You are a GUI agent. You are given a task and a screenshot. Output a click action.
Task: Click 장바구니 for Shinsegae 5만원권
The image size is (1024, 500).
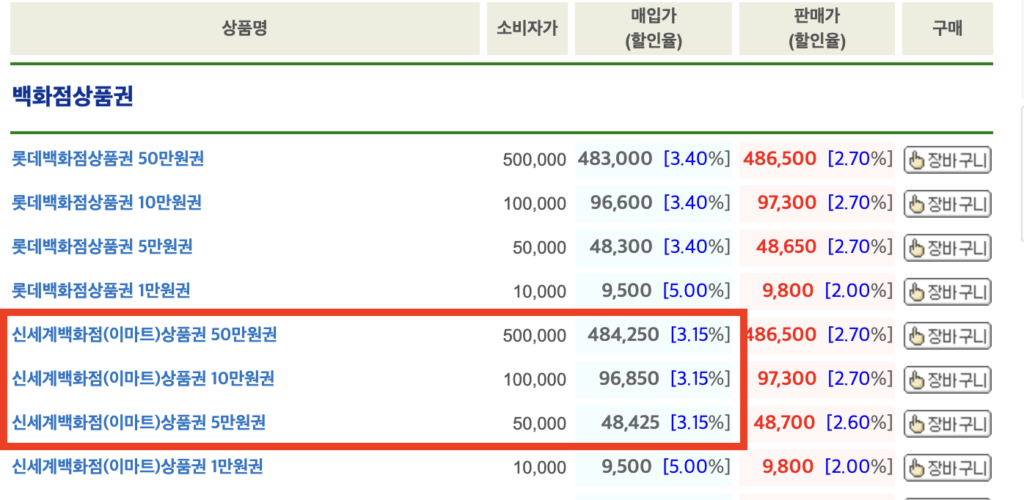[x=947, y=424]
